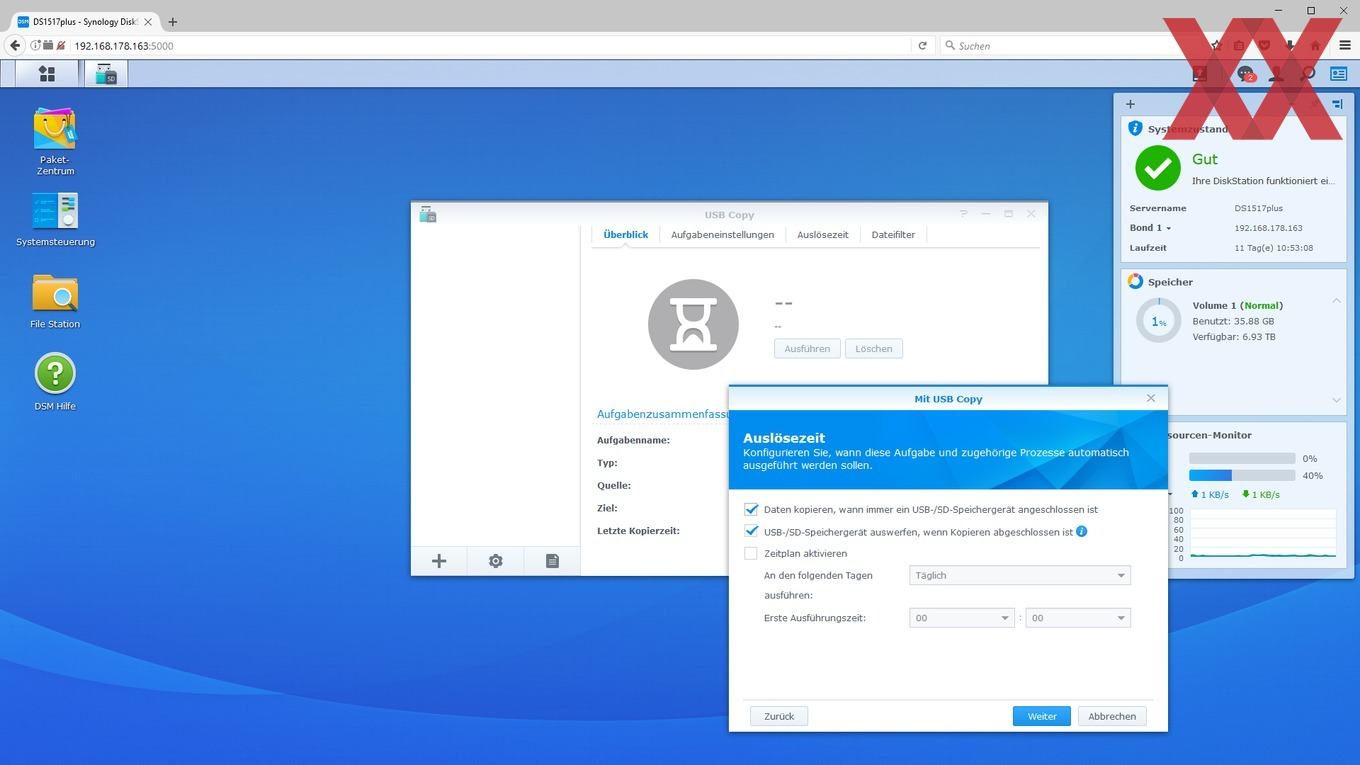Toggle eject USB/SD device after copying
The width and height of the screenshot is (1360, 765).
pos(751,531)
